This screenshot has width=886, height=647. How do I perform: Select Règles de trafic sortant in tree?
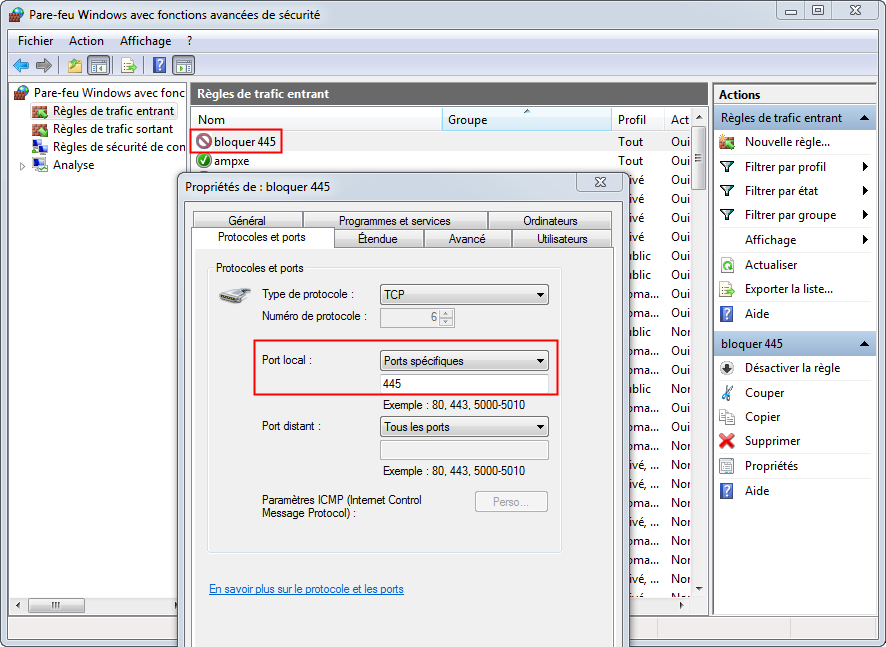112,129
